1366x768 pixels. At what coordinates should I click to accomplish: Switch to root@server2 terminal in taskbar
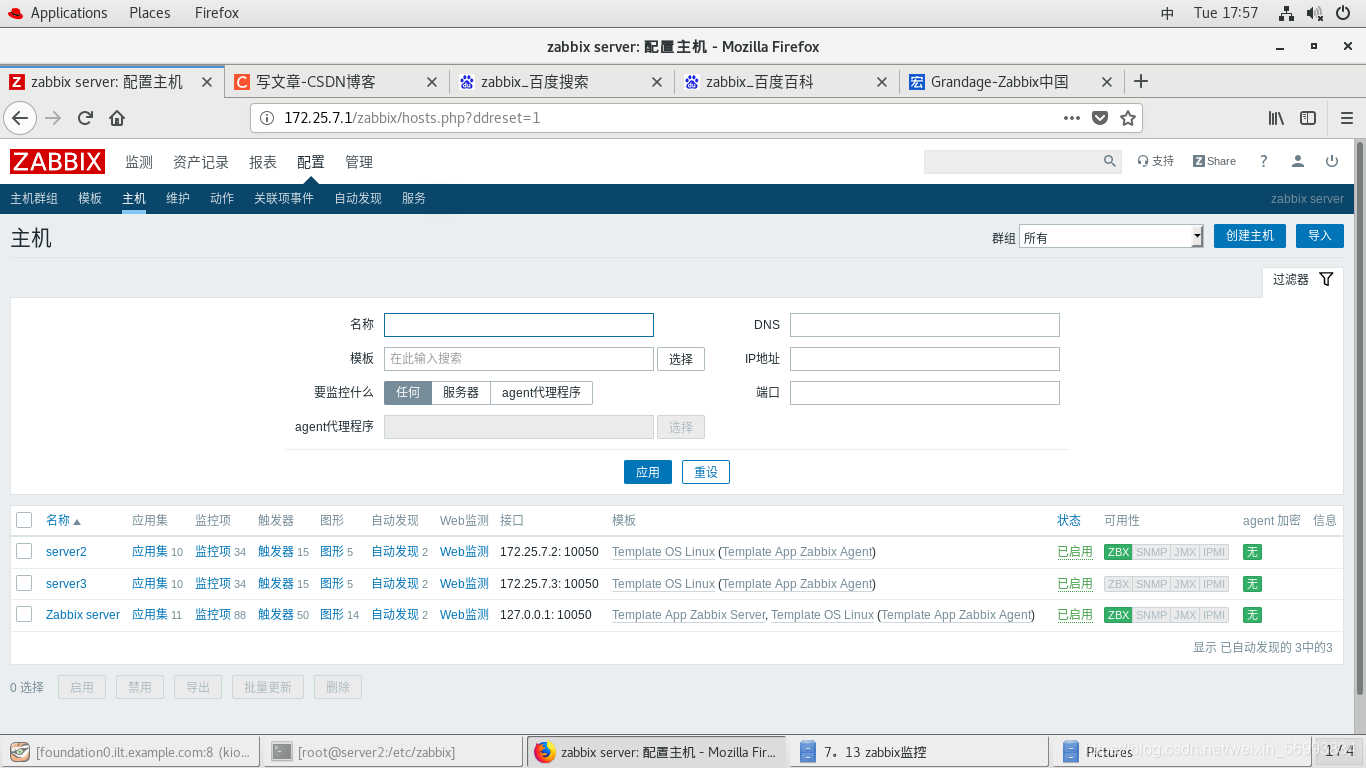[393, 751]
